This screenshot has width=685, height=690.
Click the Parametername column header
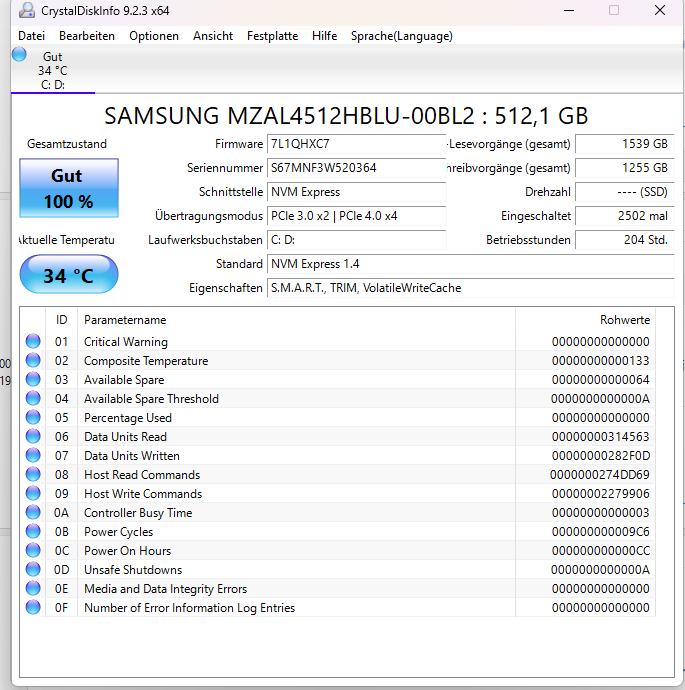click(x=296, y=320)
